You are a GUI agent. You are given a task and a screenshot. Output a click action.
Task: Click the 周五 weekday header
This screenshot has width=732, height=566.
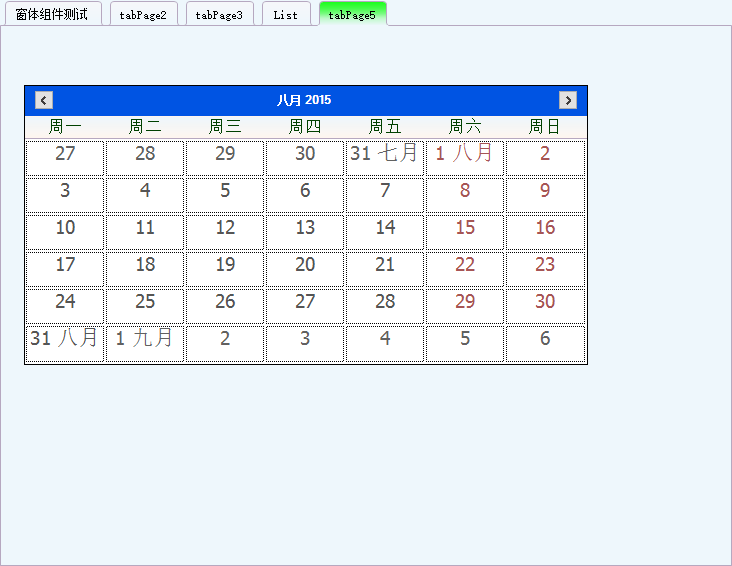coord(385,127)
